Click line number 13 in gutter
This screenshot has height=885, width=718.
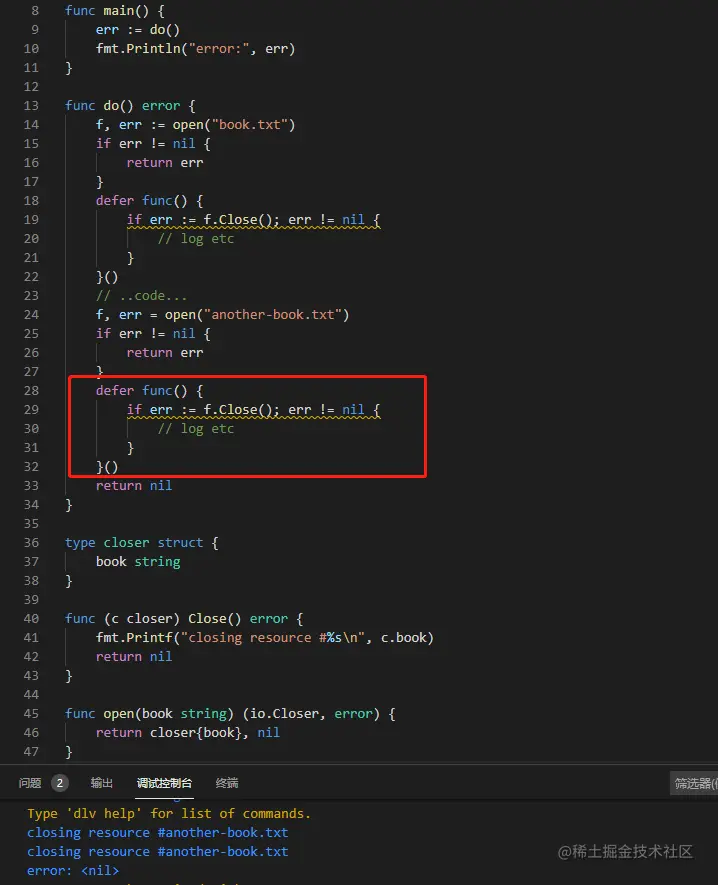(31, 106)
